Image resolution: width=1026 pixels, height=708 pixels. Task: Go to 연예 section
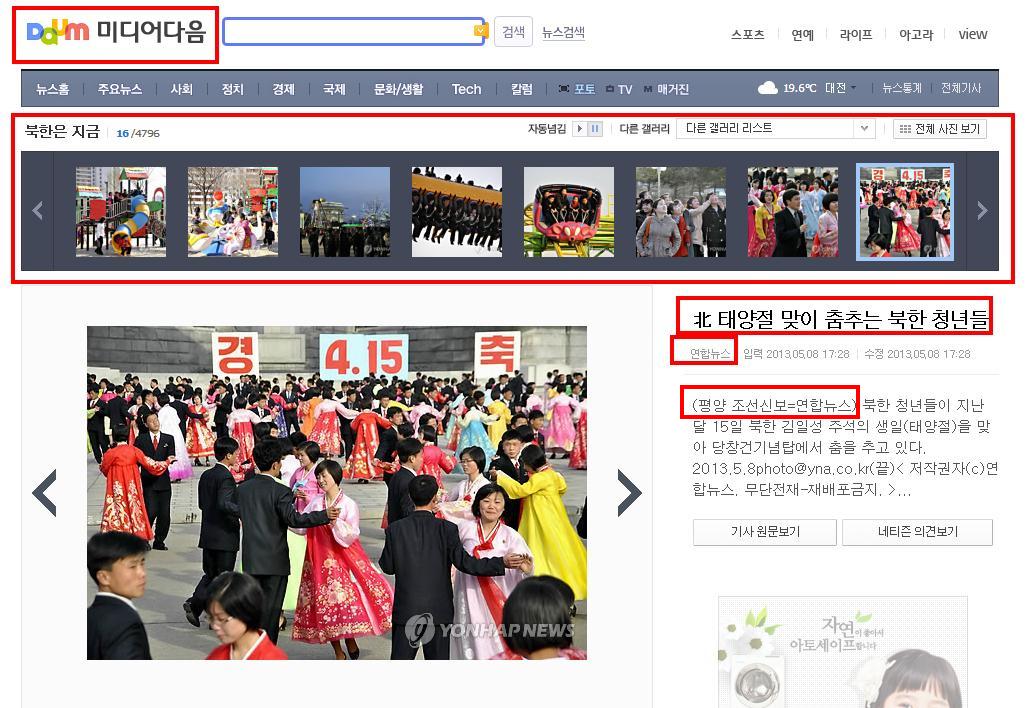[802, 35]
